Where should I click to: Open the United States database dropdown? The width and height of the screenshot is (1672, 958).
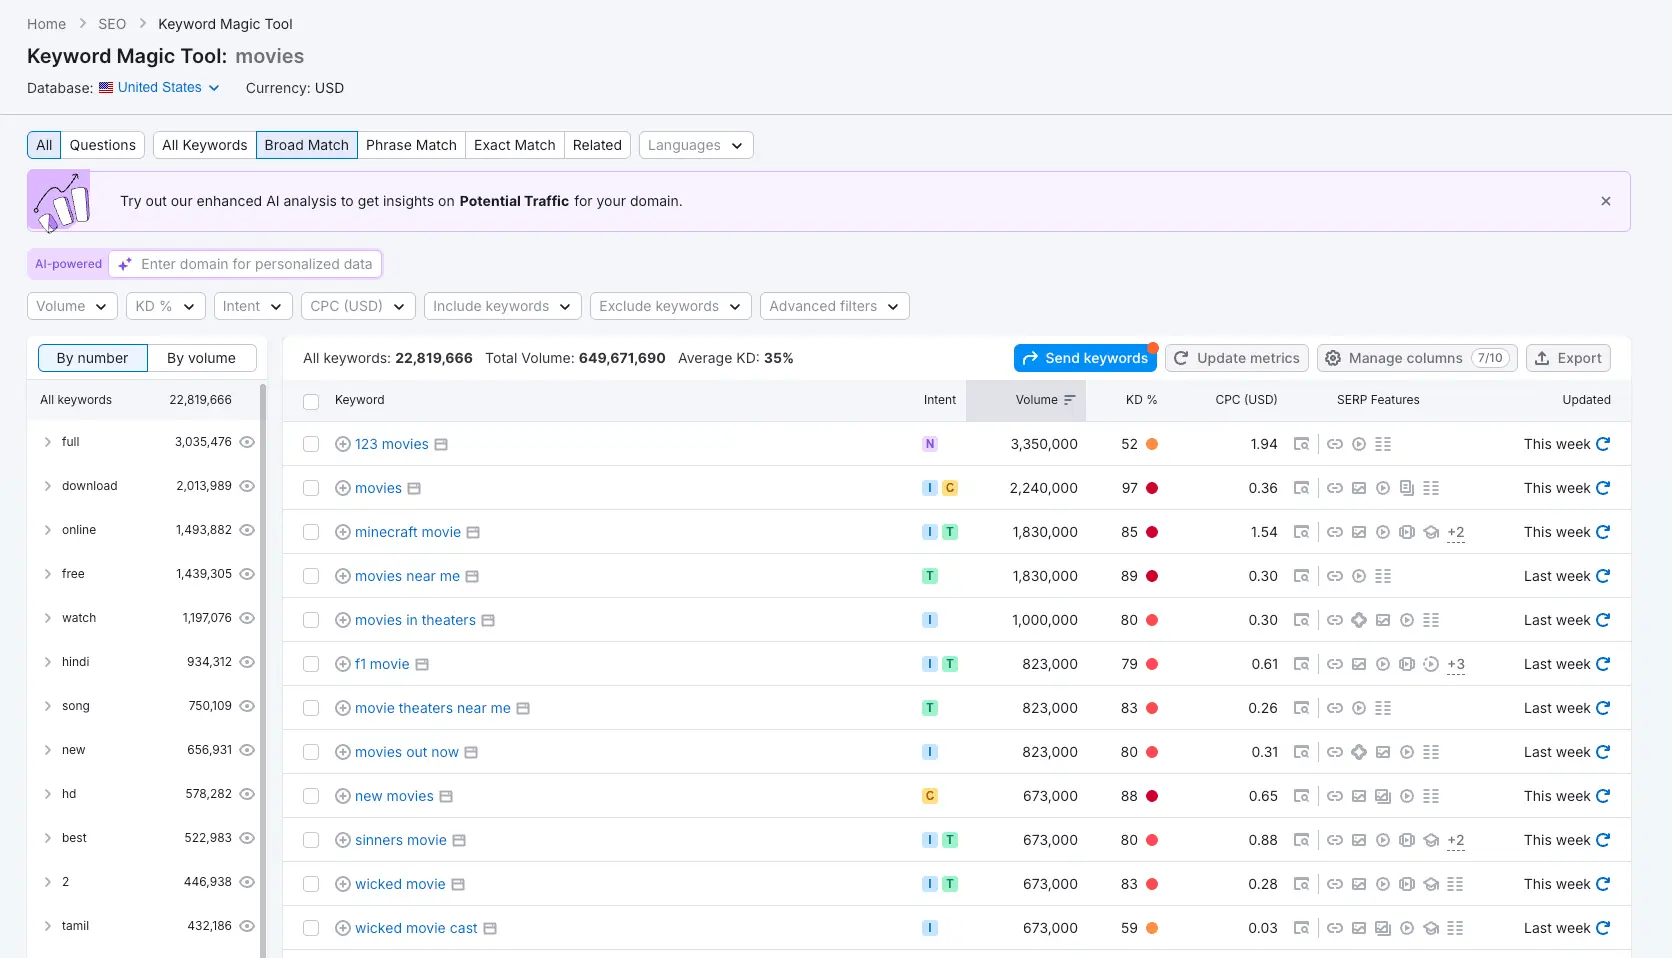(160, 88)
